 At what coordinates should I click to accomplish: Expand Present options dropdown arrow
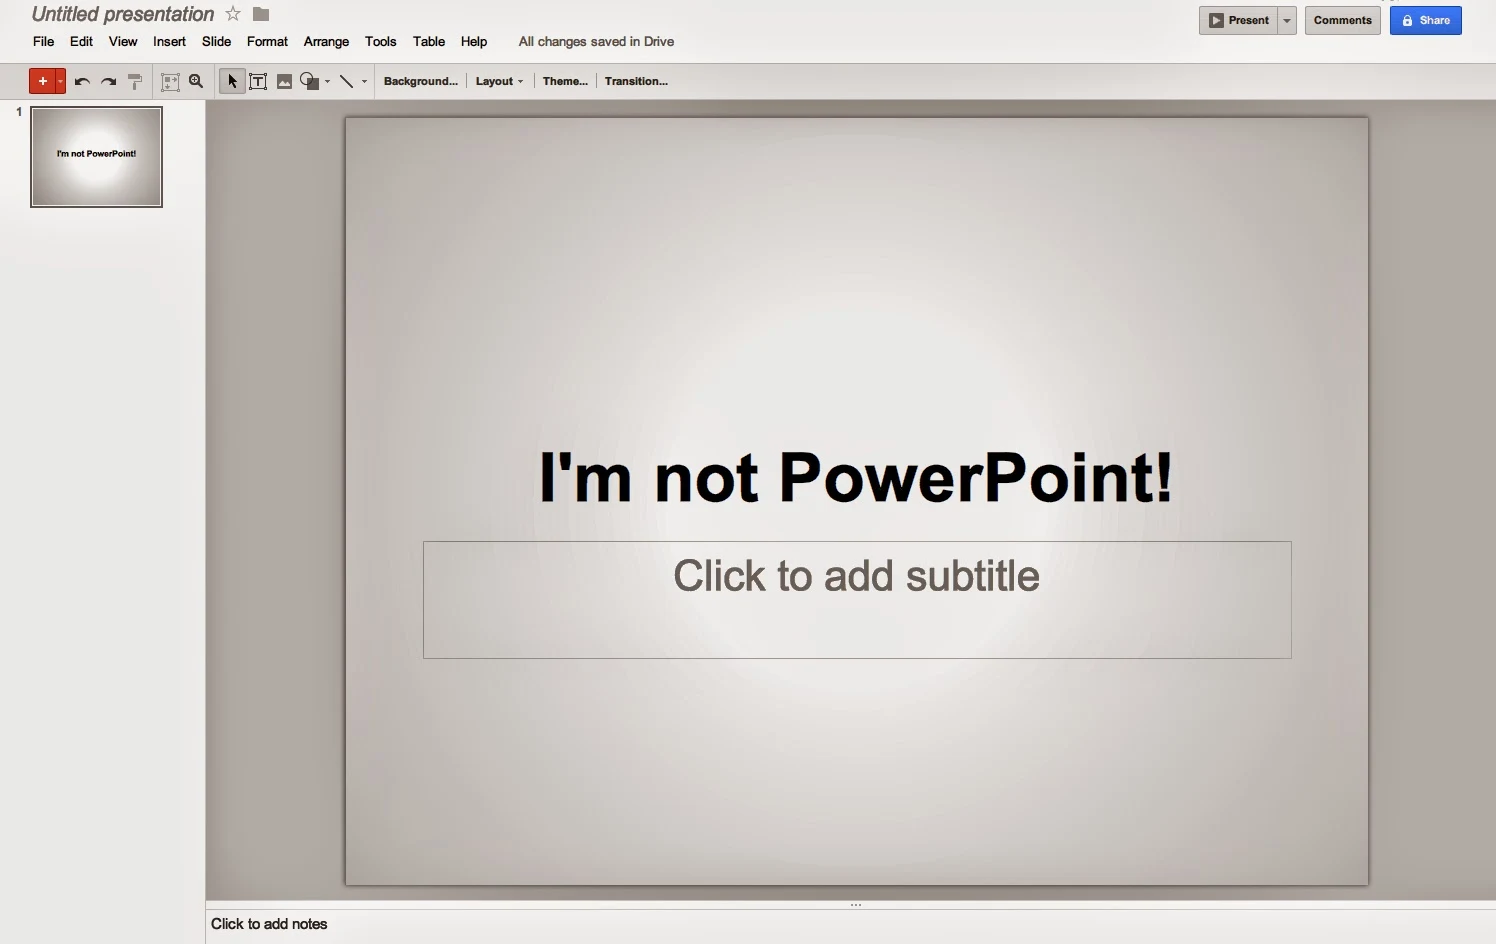click(1287, 20)
